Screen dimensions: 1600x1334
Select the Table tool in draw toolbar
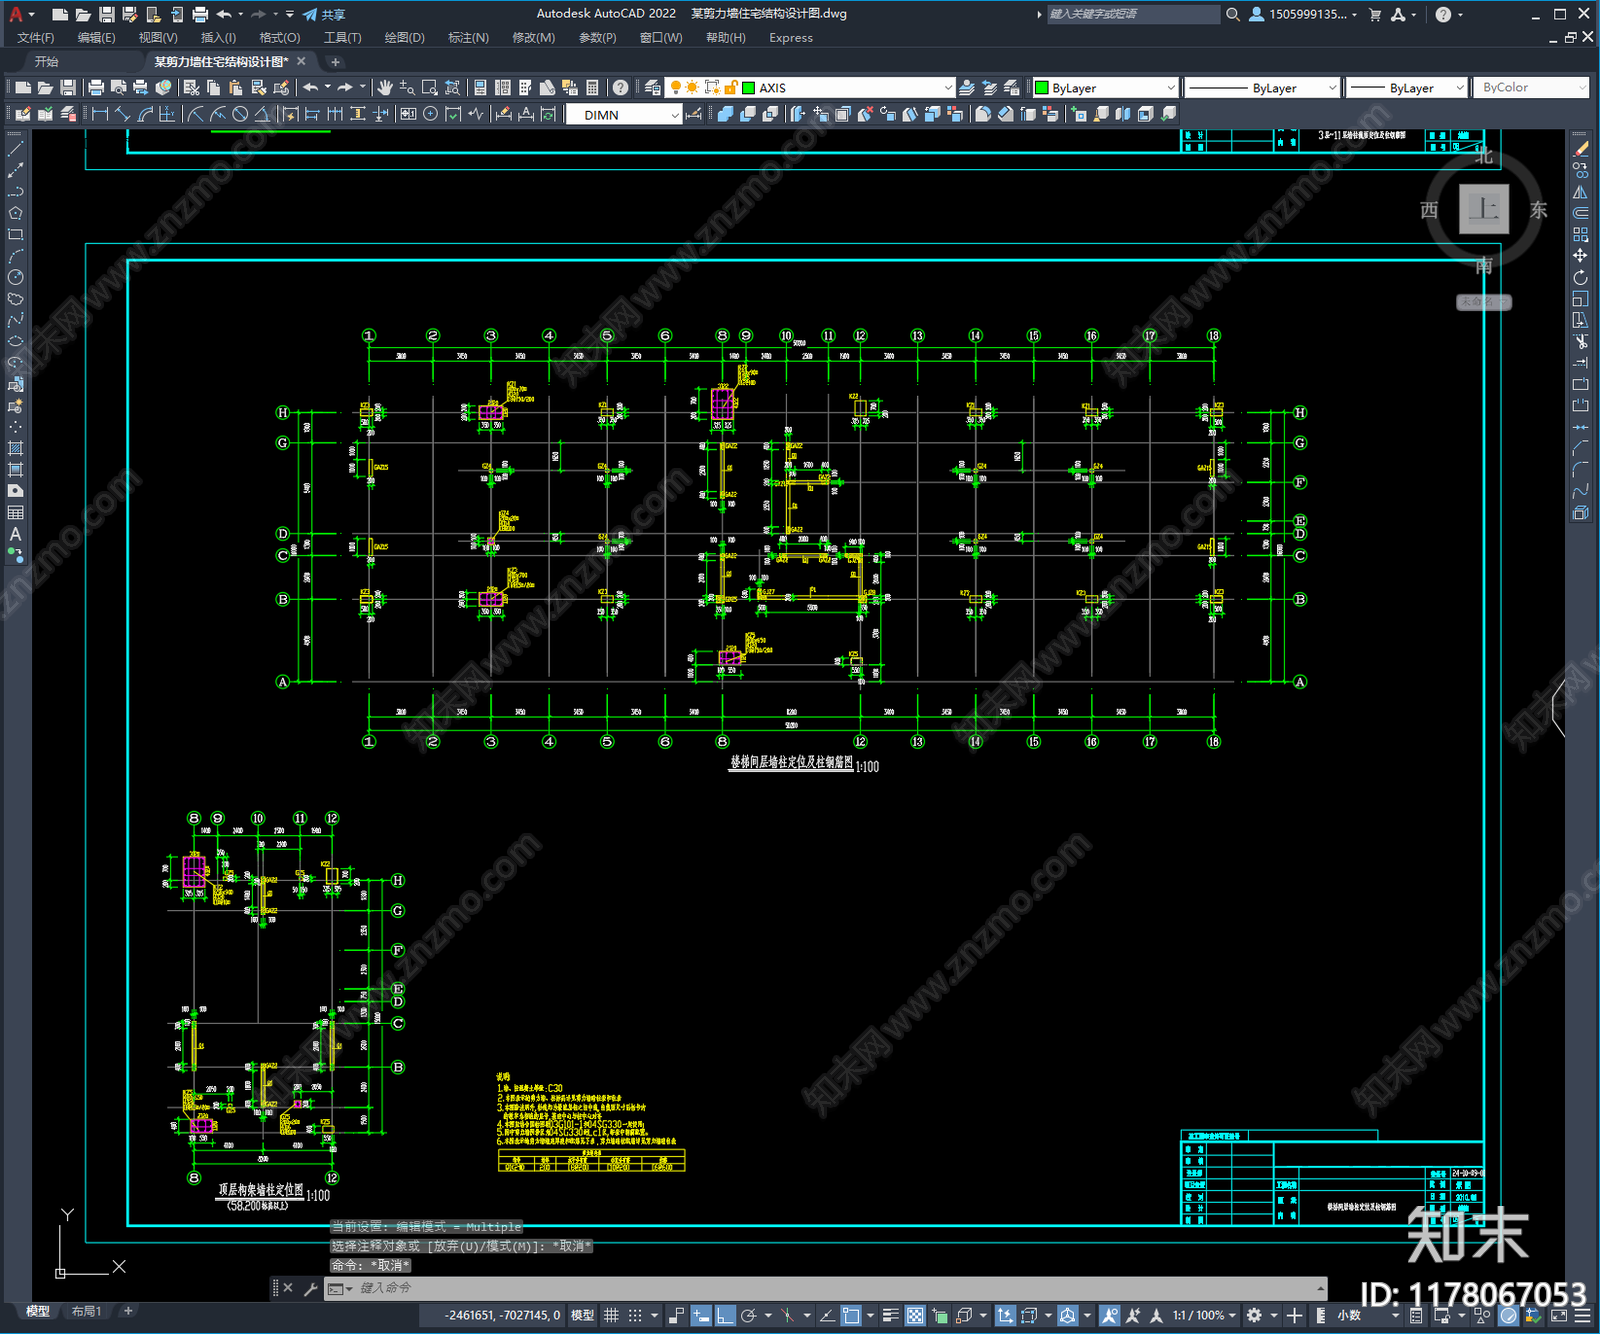pyautogui.click(x=15, y=512)
